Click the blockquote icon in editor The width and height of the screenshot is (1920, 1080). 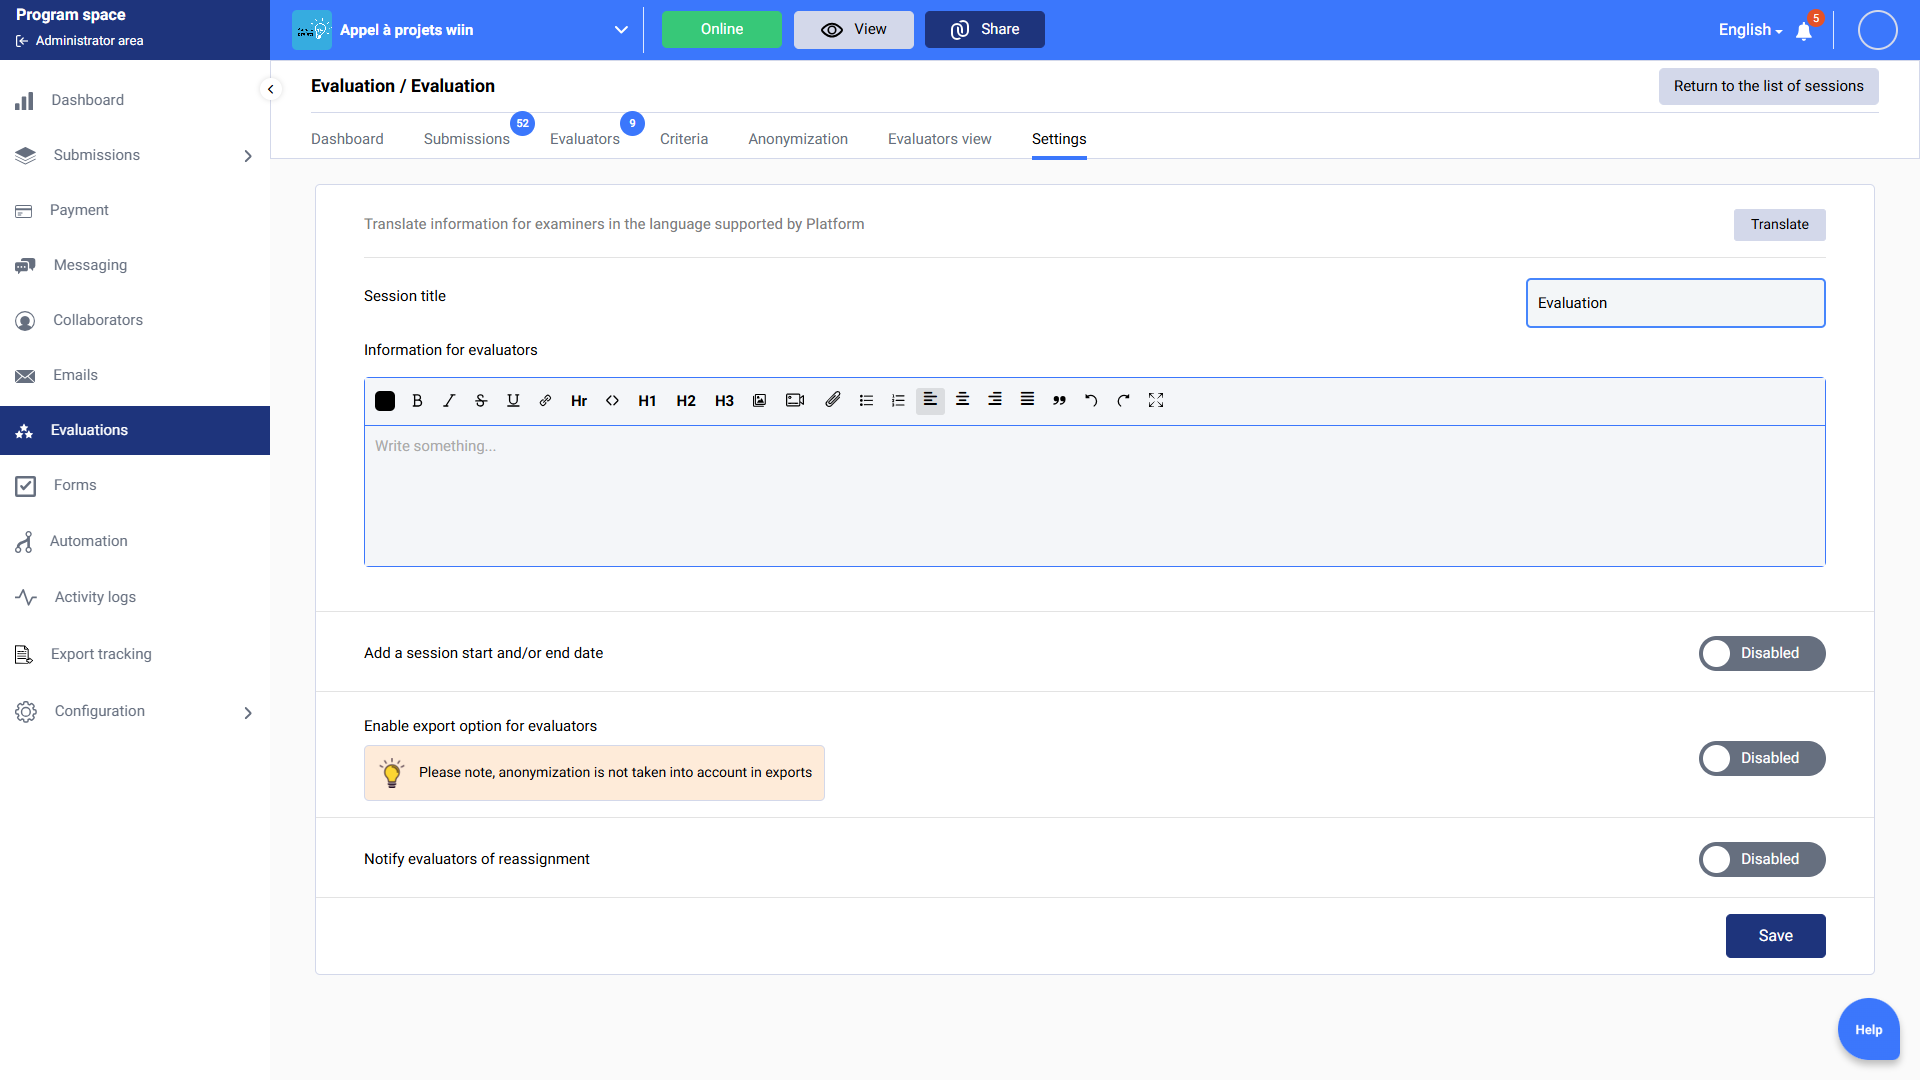(x=1059, y=401)
